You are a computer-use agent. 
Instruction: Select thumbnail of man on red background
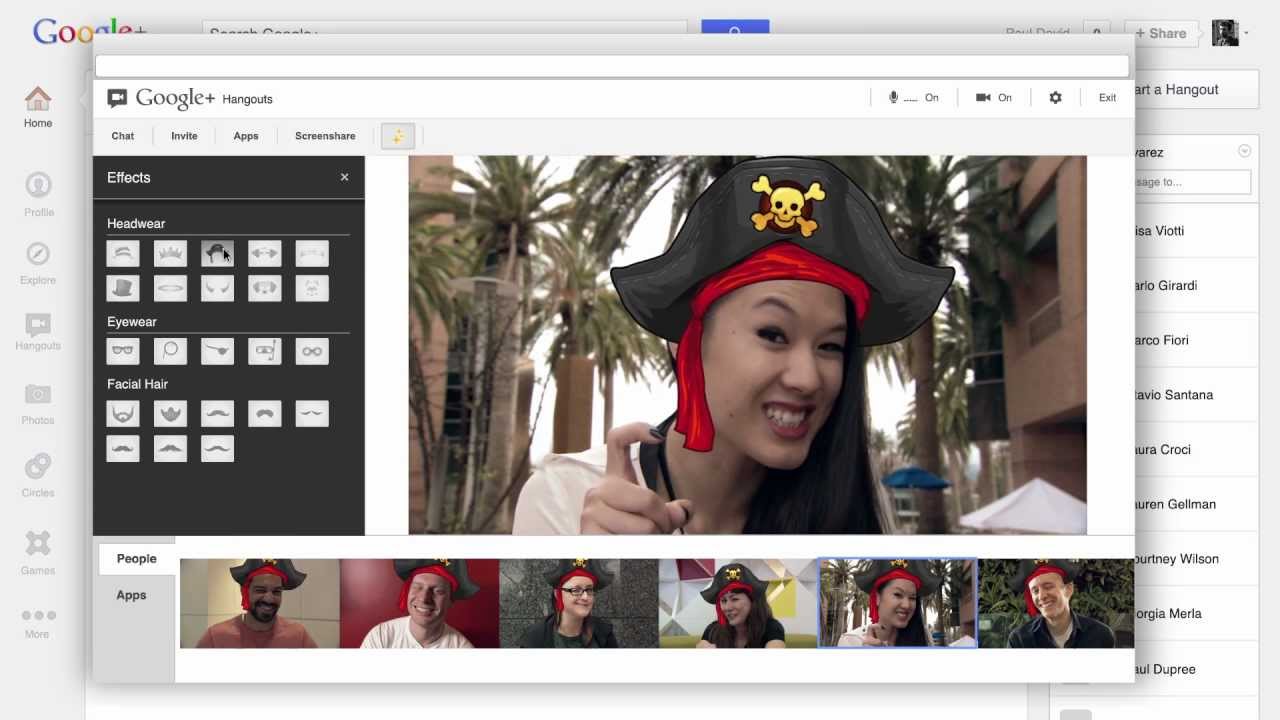point(419,603)
